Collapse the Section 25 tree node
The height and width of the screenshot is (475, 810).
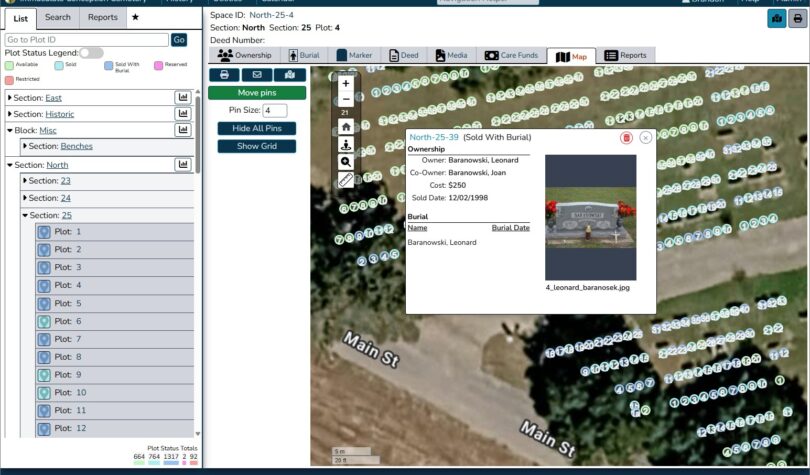[x=25, y=215]
